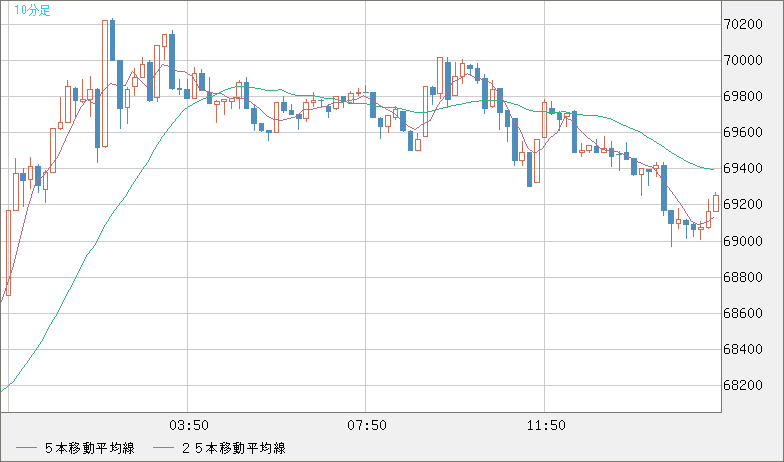Click the green 25-bar average legend line

pyautogui.click(x=162, y=448)
